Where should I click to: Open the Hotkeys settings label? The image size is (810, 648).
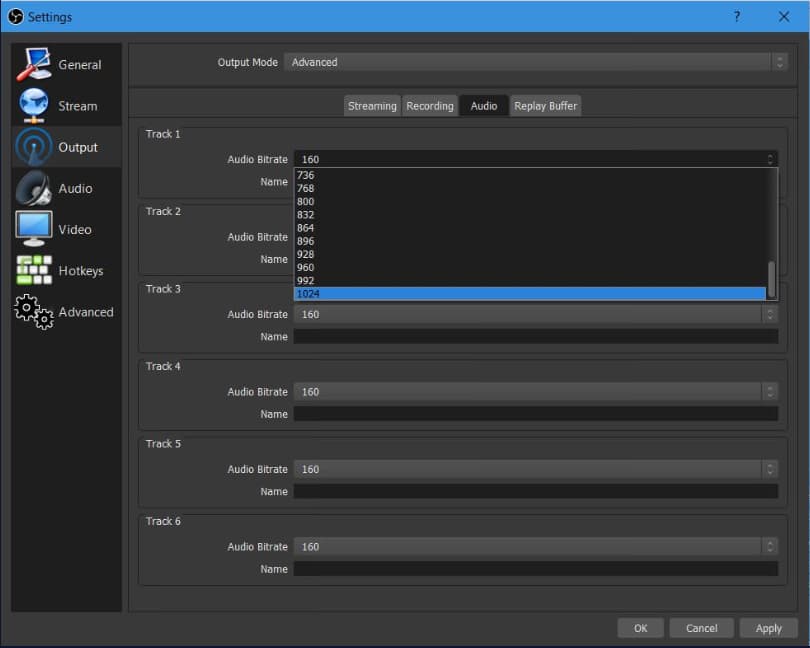81,271
